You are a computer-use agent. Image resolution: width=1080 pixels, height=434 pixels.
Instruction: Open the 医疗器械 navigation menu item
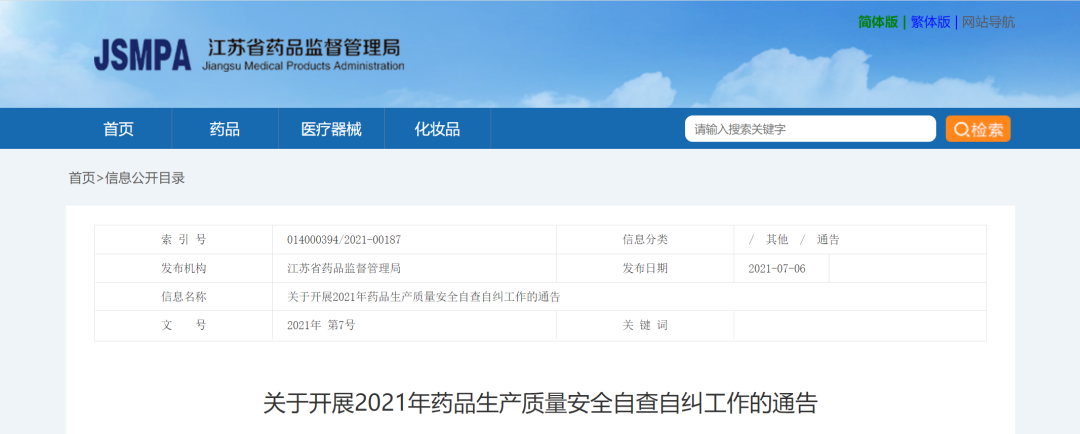pyautogui.click(x=331, y=129)
